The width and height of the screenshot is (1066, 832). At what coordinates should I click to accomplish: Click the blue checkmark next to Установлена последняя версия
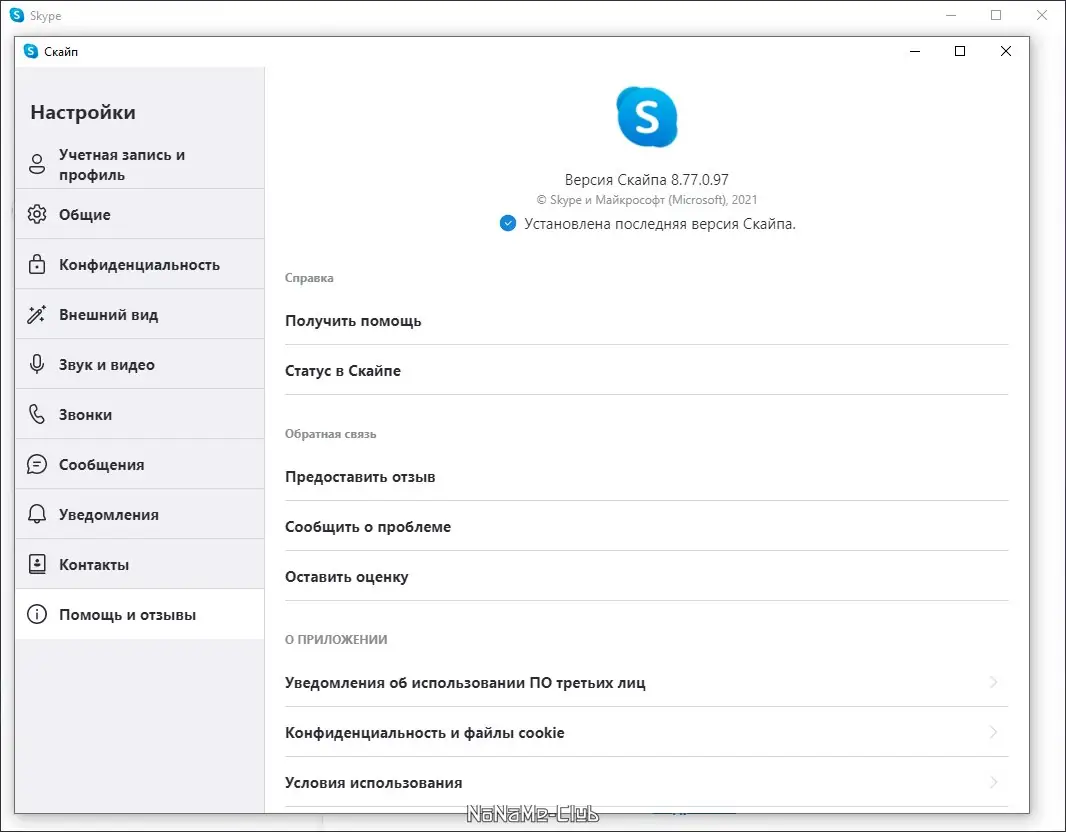tap(508, 224)
